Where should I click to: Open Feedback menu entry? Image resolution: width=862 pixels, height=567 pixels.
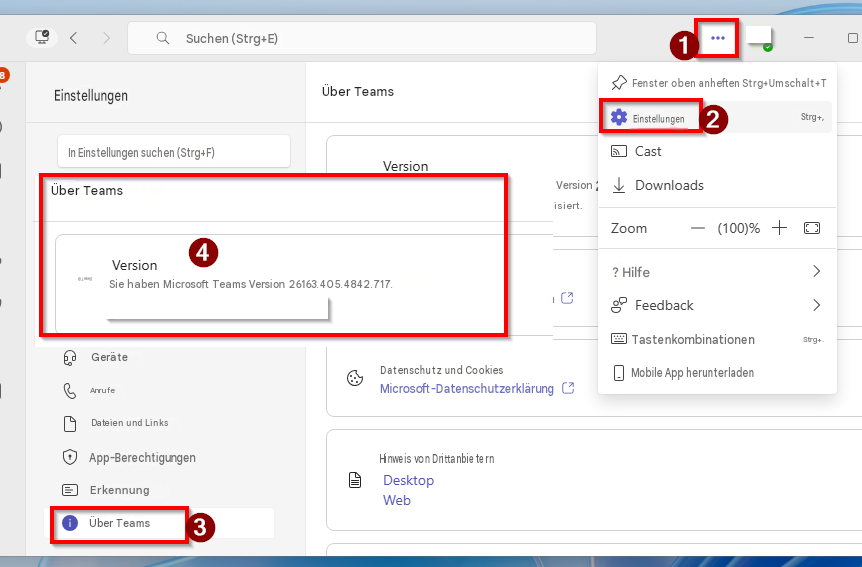pos(717,305)
